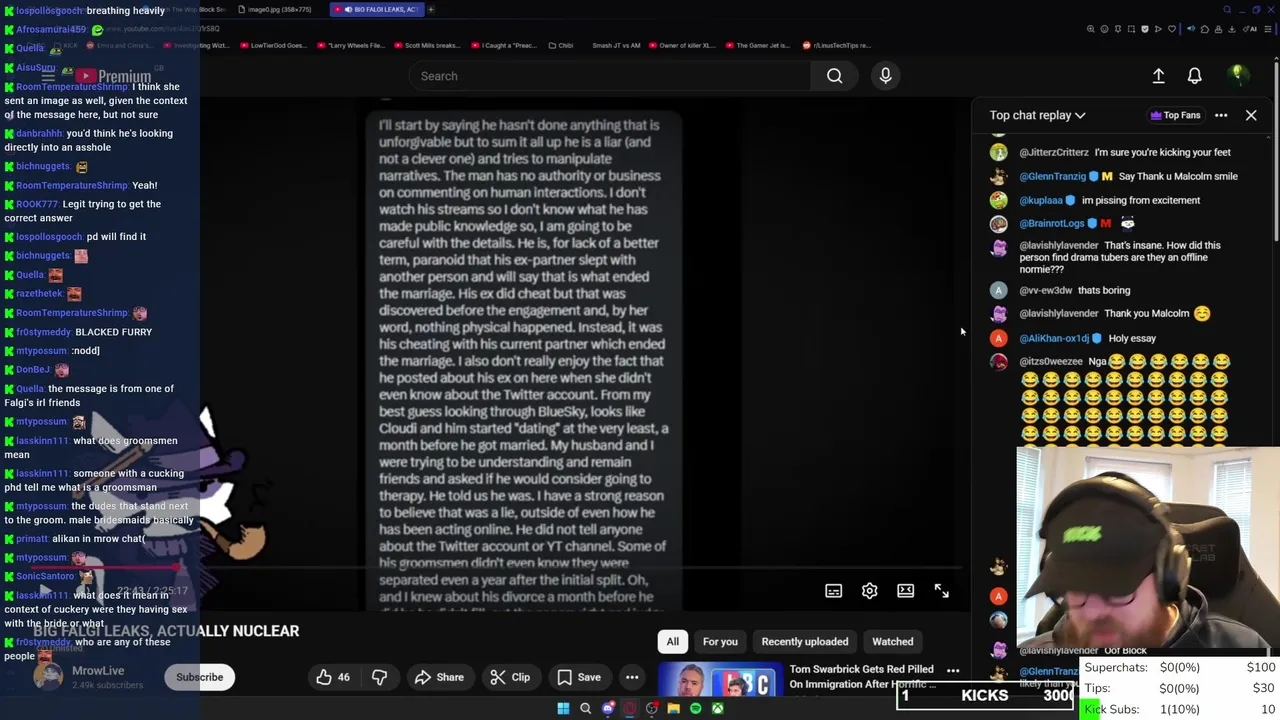Open the YouTube notifications bell
The height and width of the screenshot is (720, 1280).
tap(1194, 76)
